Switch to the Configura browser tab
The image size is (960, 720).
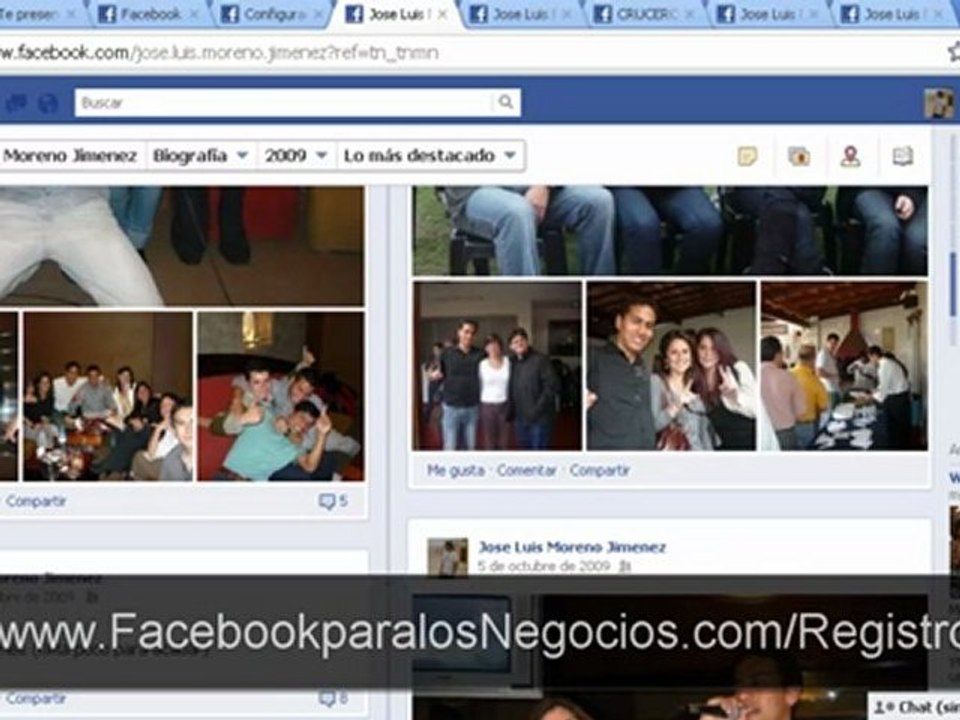click(x=272, y=13)
